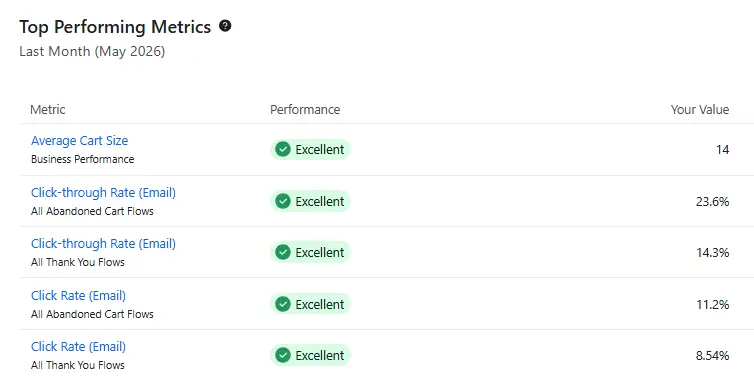Image resolution: width=754 pixels, height=389 pixels.
Task: Open Click Rate (Email) link above Abandoned Cart Flows
Action: point(78,295)
